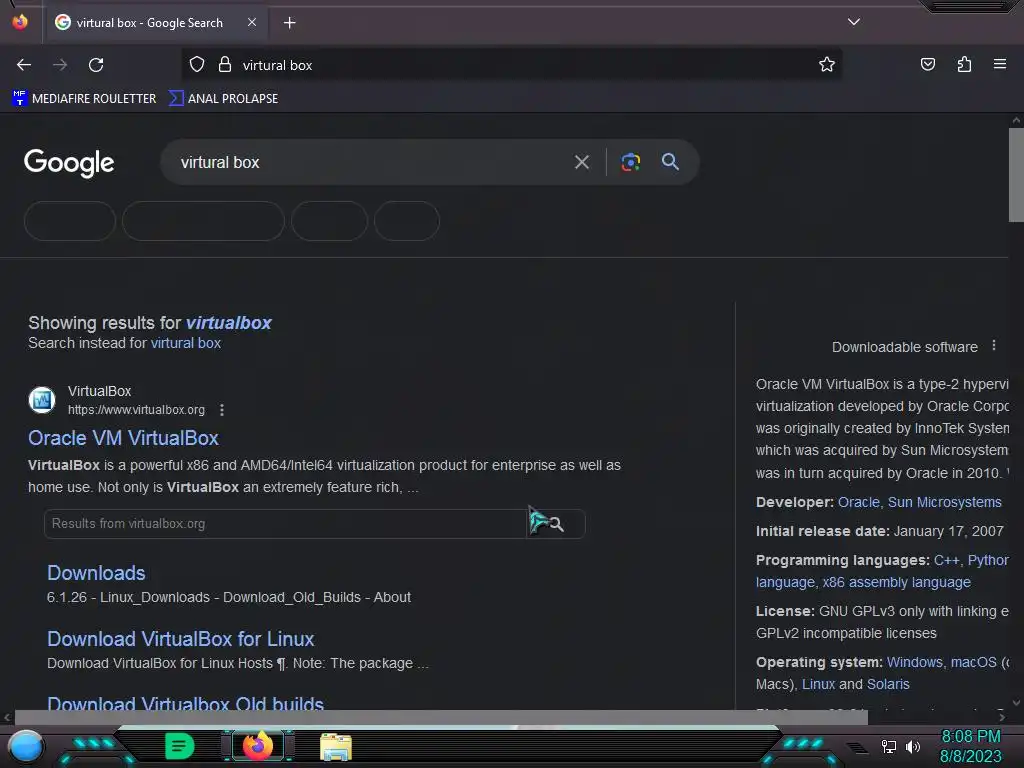Click the volume speaker tray icon

913,746
